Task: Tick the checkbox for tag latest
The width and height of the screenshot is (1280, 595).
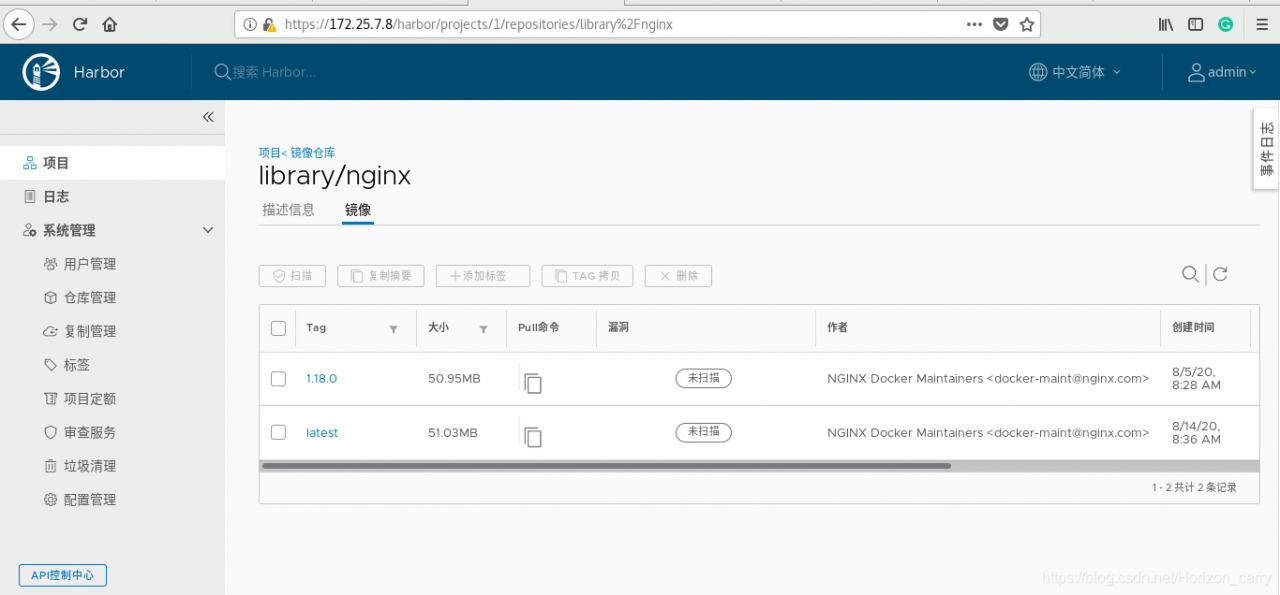Action: point(278,433)
